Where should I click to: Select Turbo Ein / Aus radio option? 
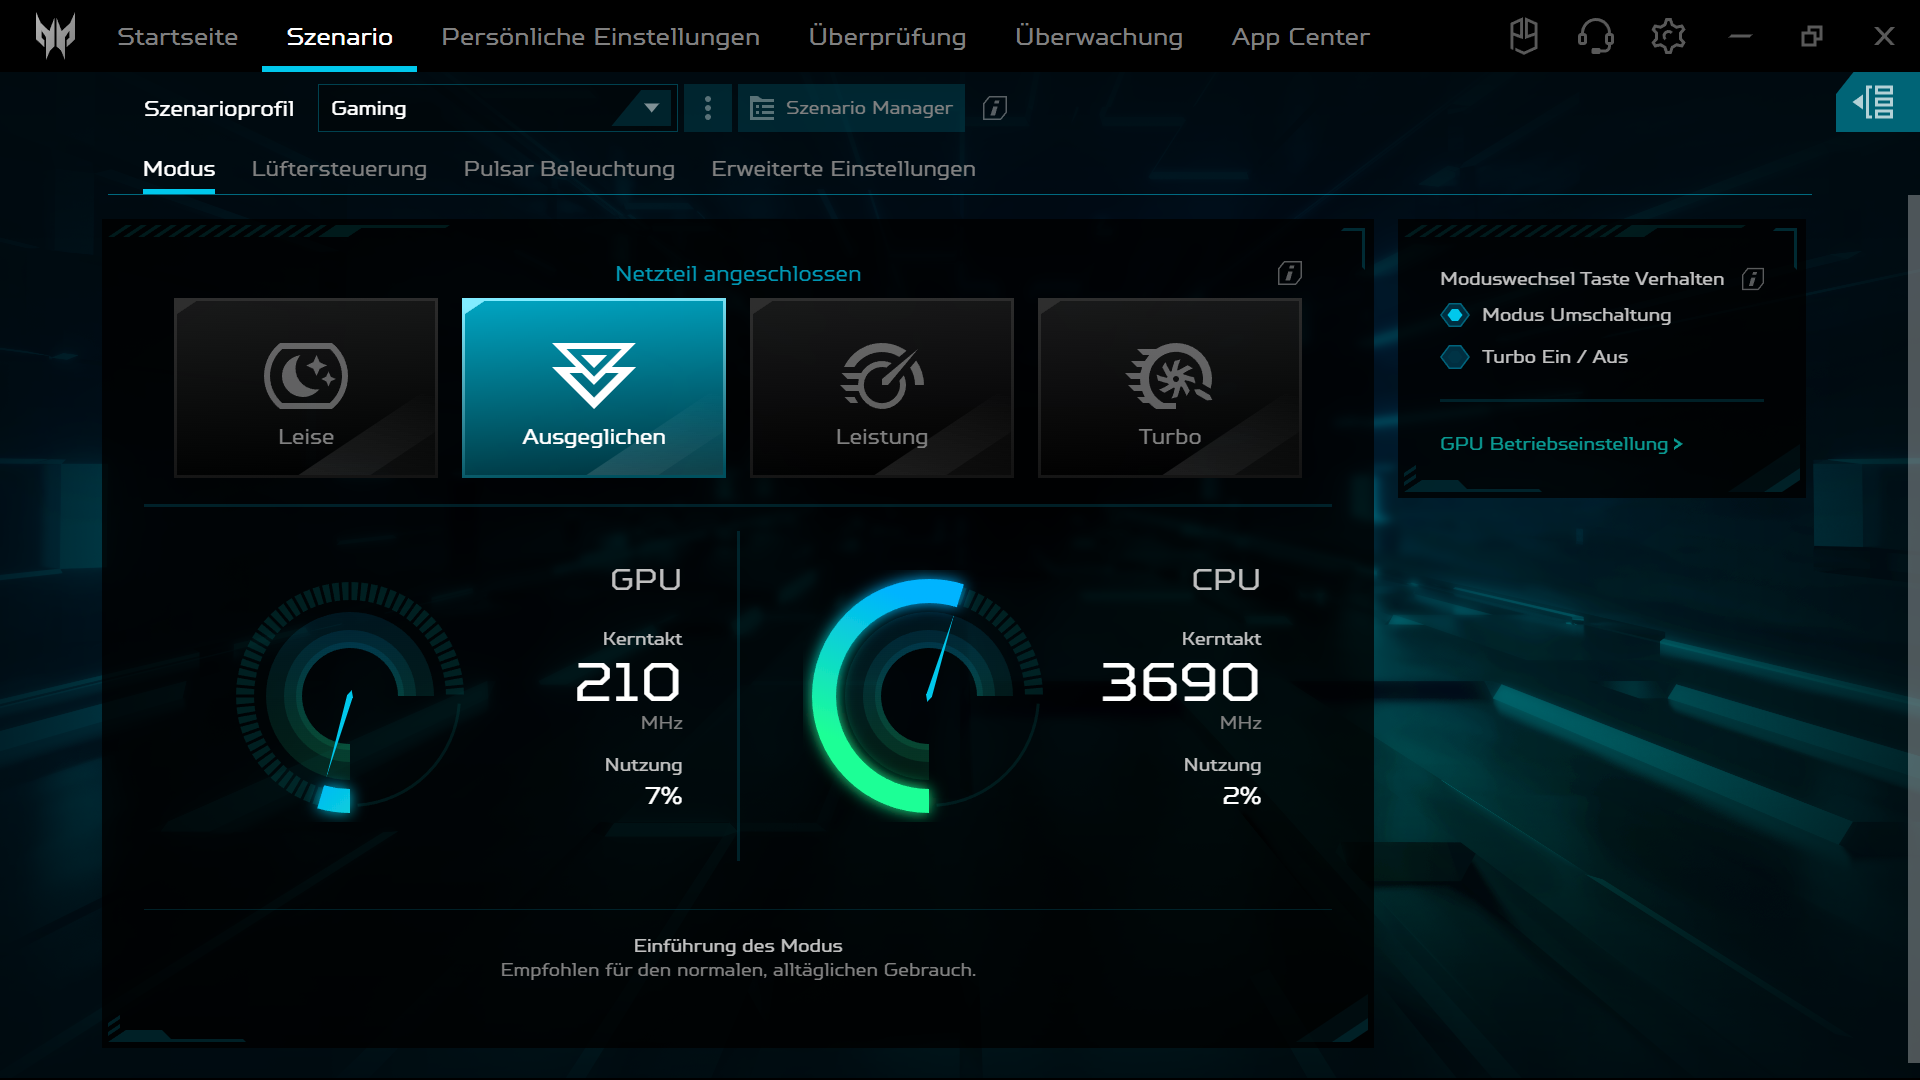1455,357
